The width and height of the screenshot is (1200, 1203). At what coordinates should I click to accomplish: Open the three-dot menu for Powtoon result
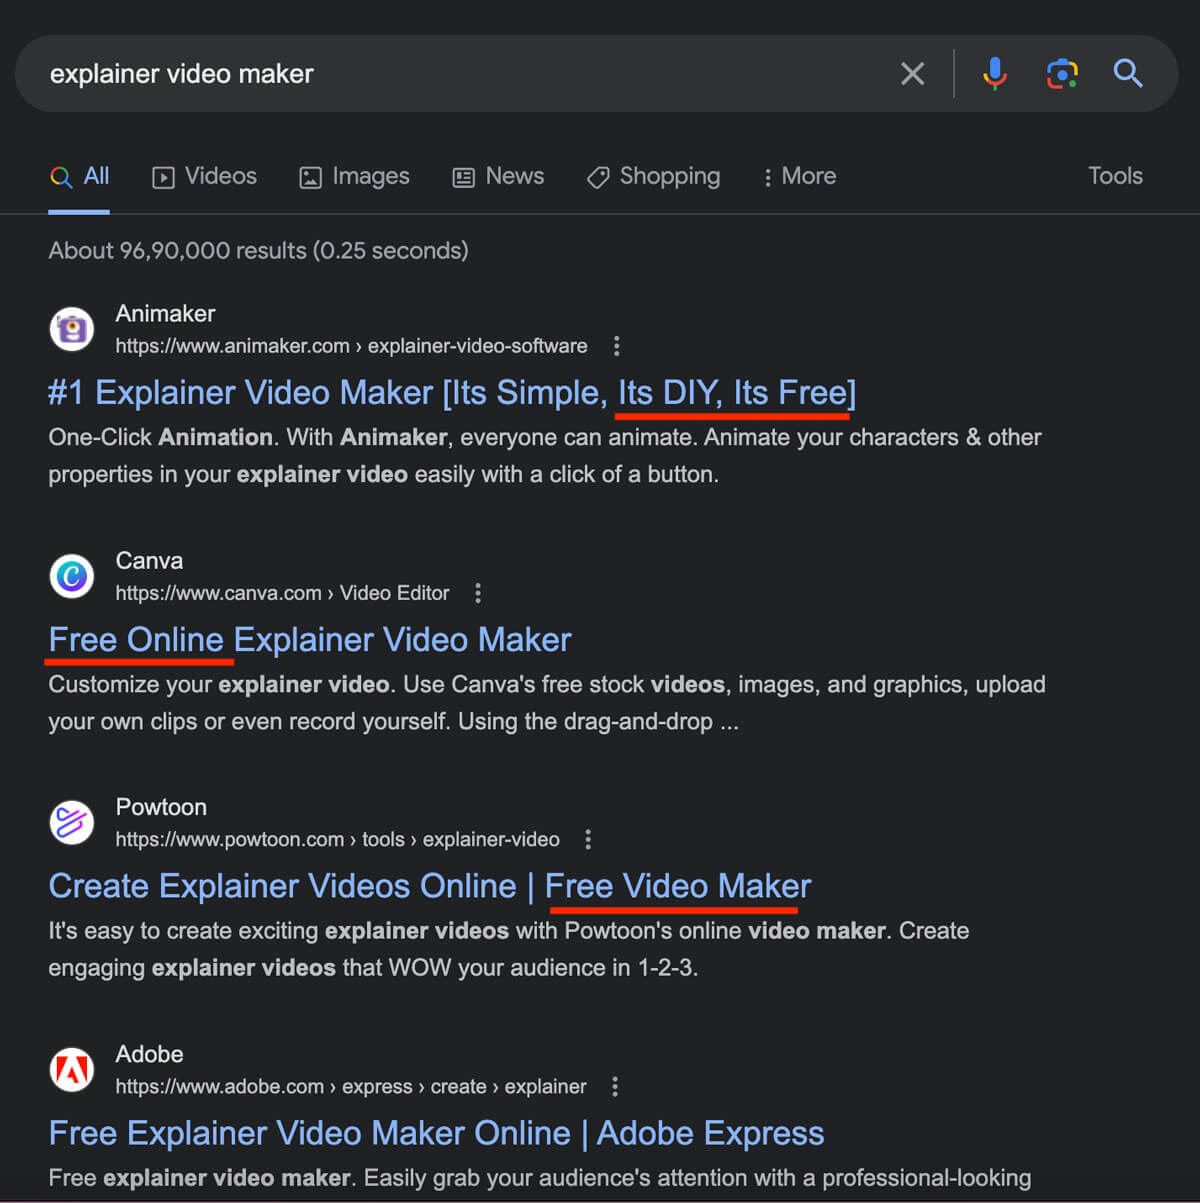pyautogui.click(x=588, y=839)
